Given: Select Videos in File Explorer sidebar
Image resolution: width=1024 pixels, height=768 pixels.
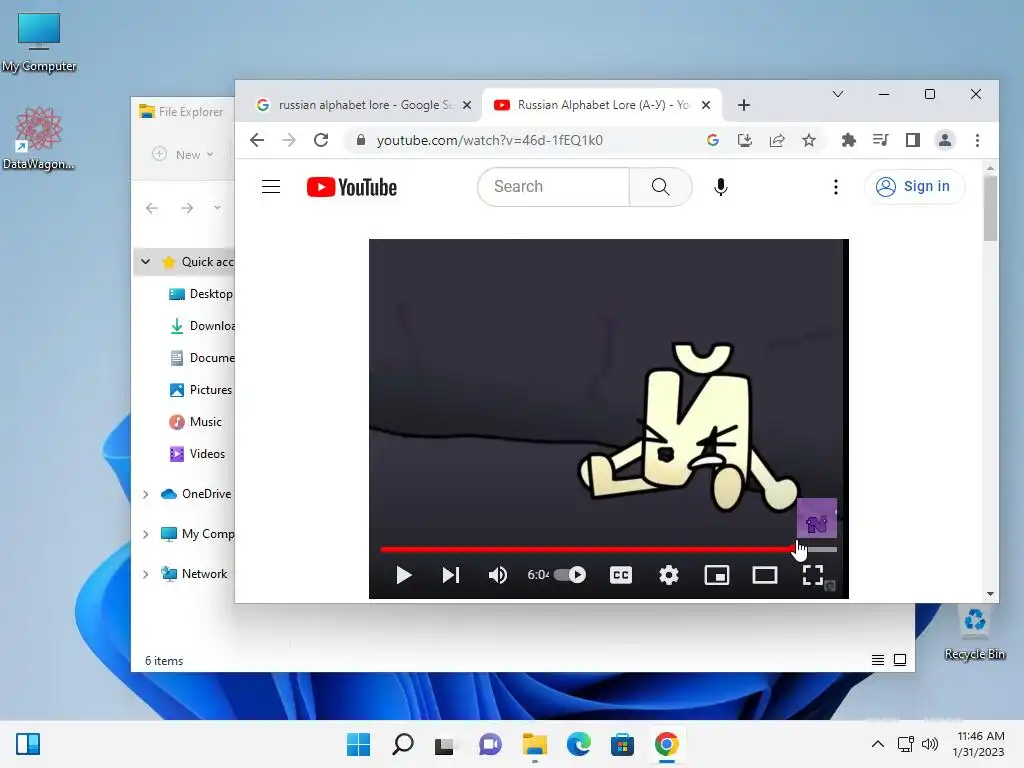Looking at the screenshot, I should tap(197, 454).
